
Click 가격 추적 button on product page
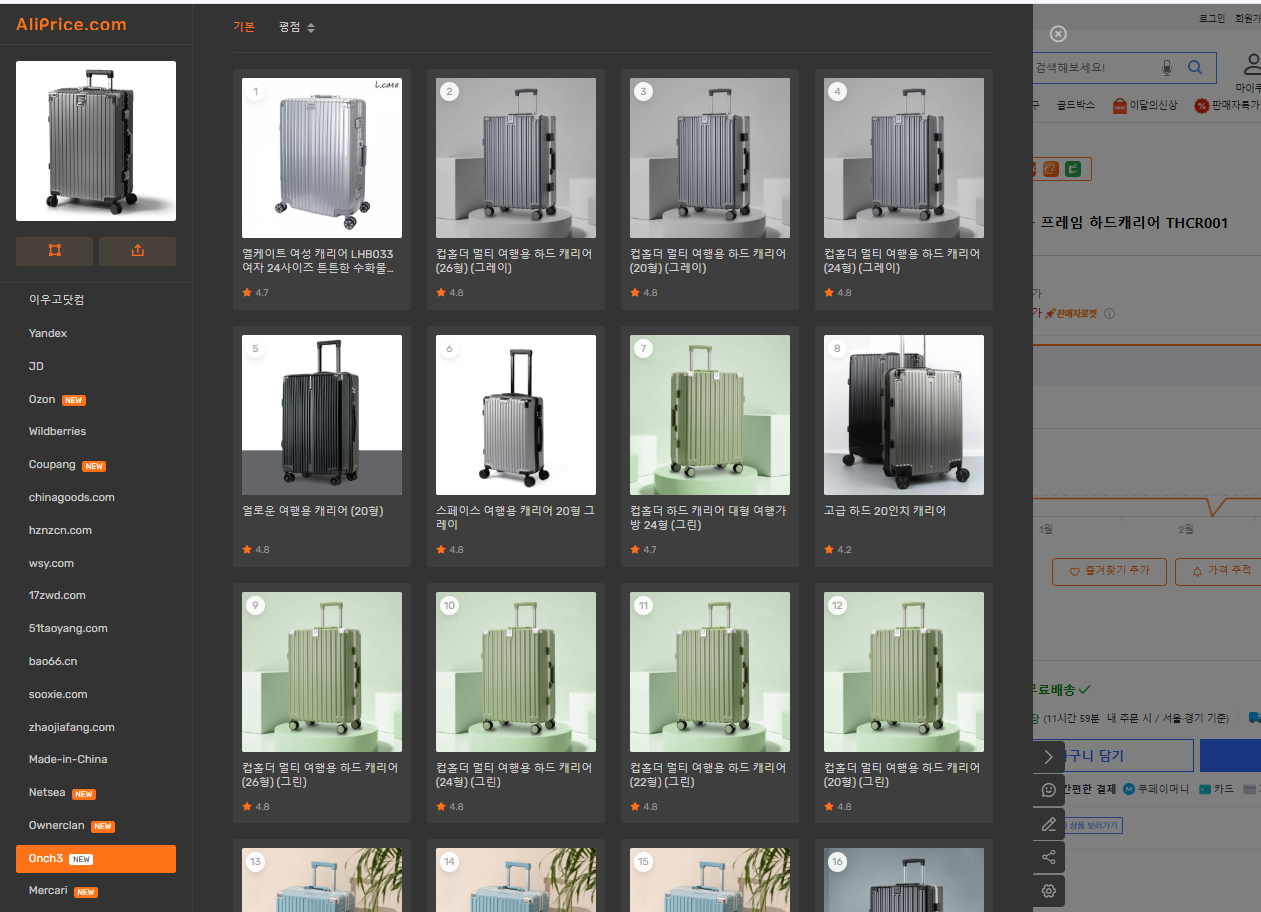(x=1219, y=572)
